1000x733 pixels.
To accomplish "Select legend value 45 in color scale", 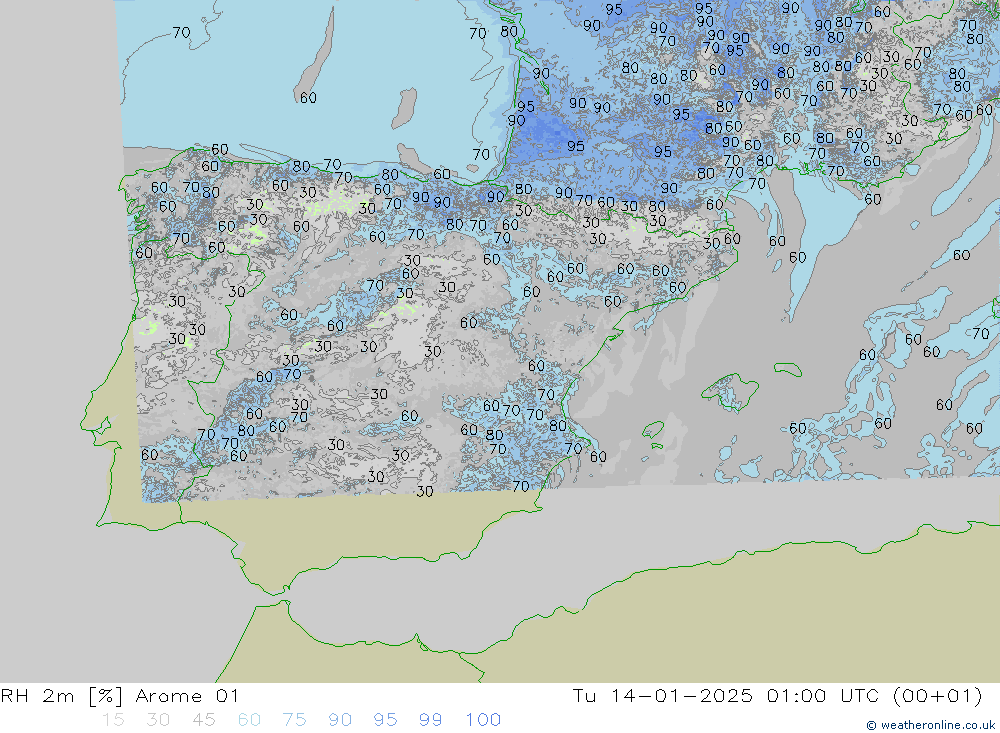I will pyautogui.click(x=204, y=720).
